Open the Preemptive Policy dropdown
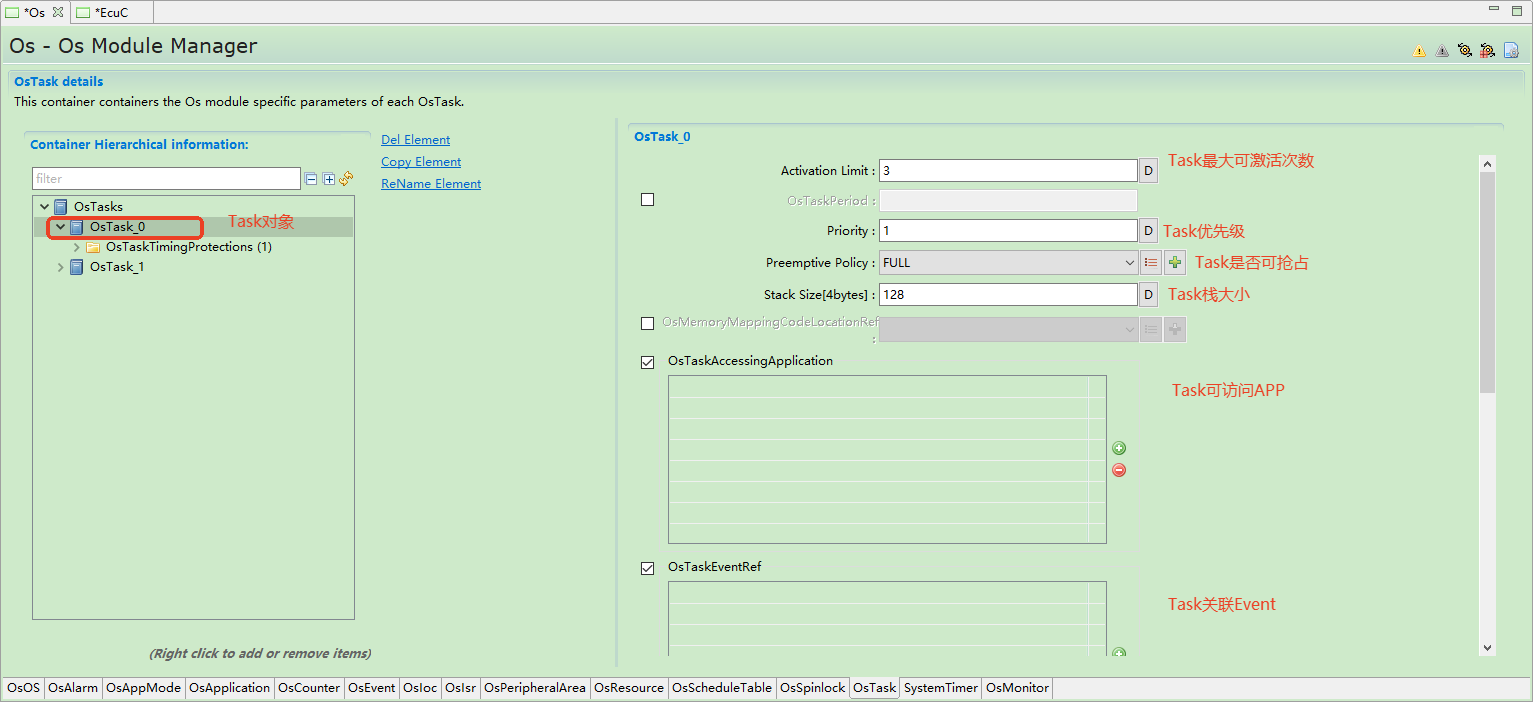1533x702 pixels. coord(1007,263)
